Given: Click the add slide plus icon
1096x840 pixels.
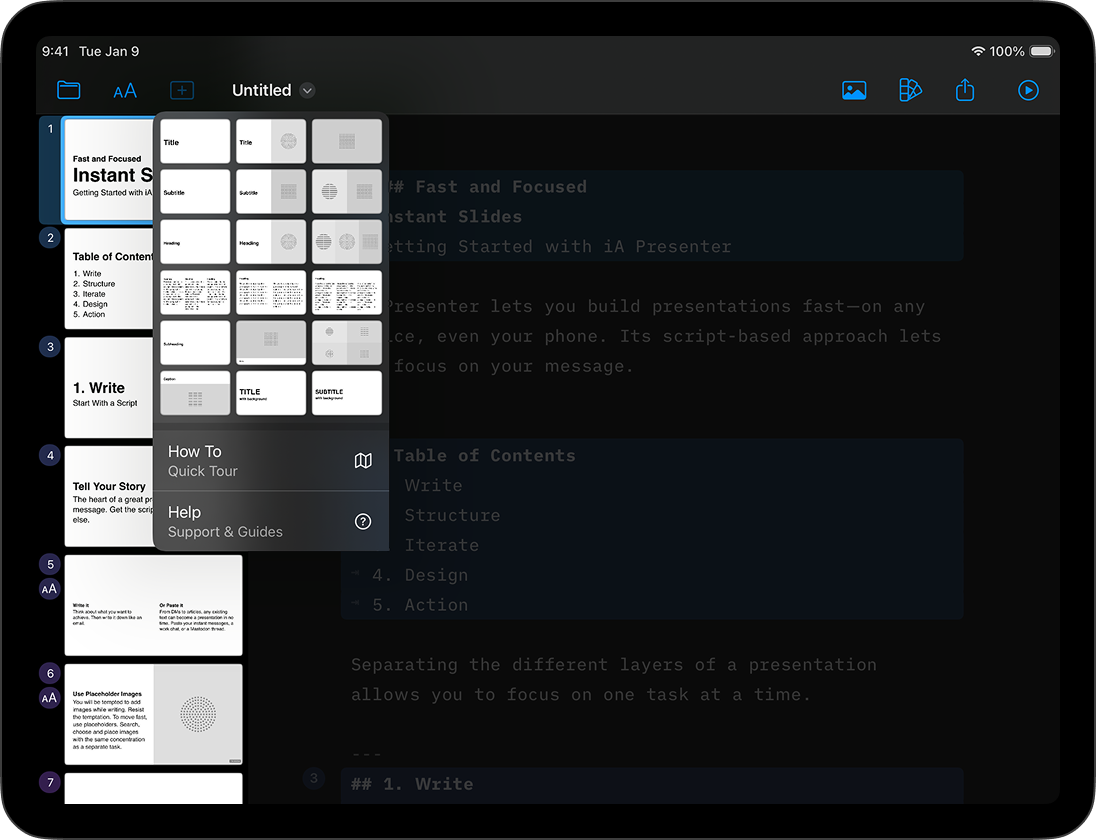Looking at the screenshot, I should 182,90.
